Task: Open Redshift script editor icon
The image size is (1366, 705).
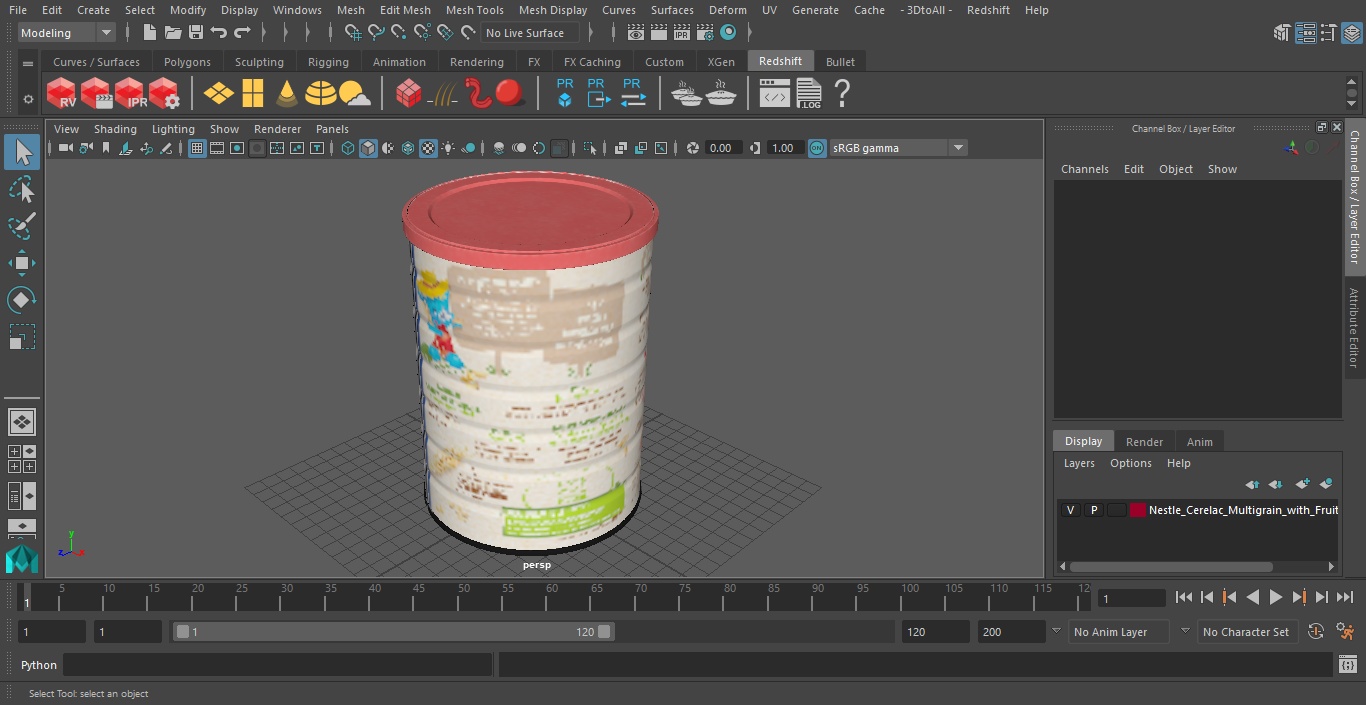Action: [775, 94]
